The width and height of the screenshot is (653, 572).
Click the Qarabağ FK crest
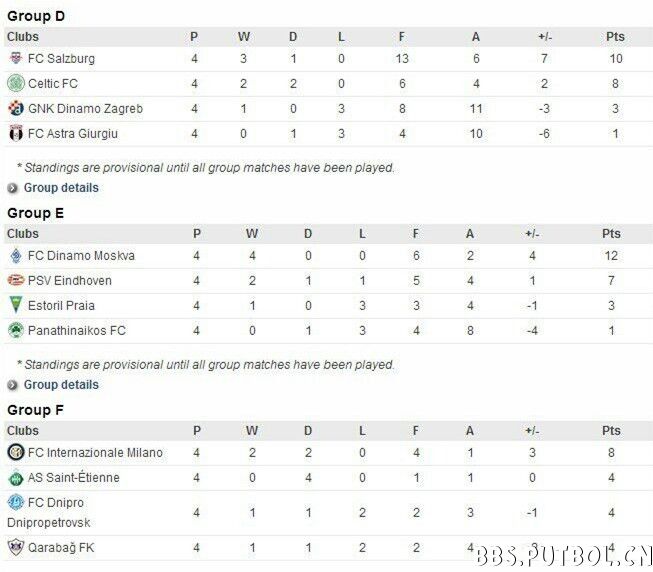click(16, 547)
